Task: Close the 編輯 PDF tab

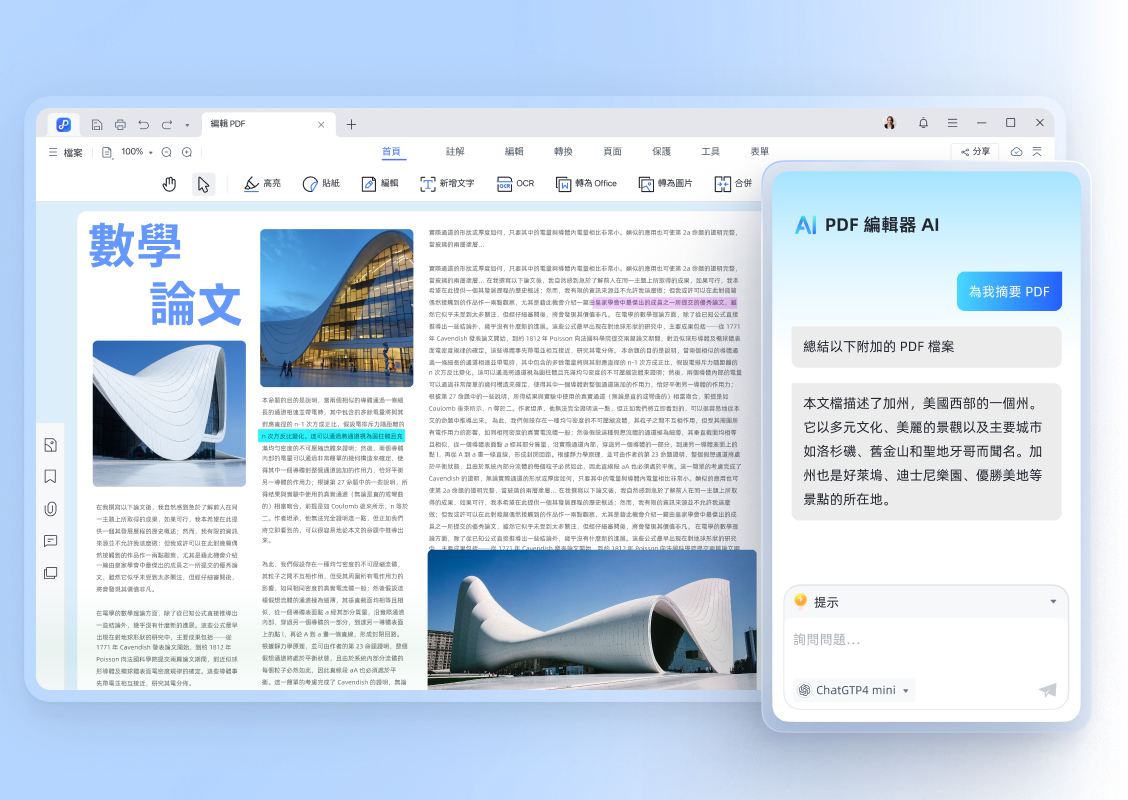Action: click(321, 124)
